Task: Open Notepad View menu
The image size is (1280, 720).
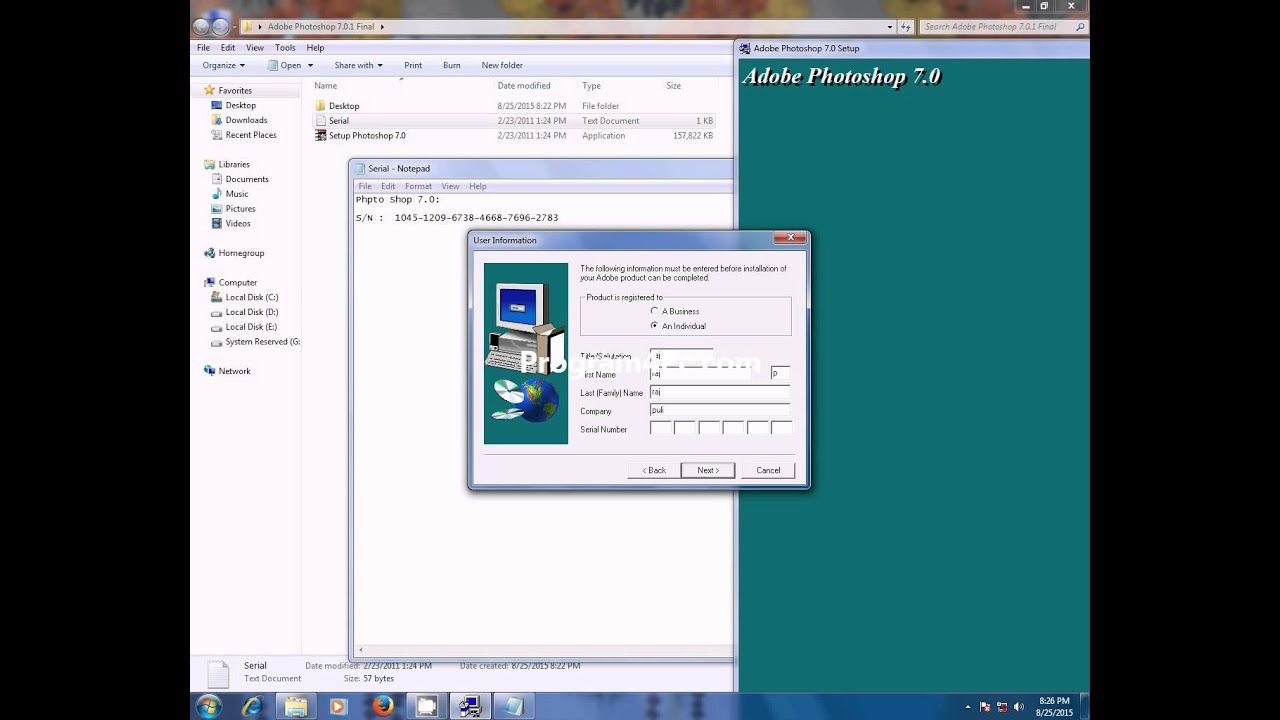Action: point(450,186)
